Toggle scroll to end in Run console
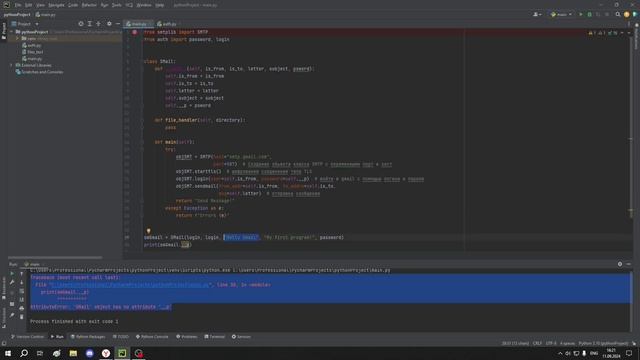 coord(22,300)
